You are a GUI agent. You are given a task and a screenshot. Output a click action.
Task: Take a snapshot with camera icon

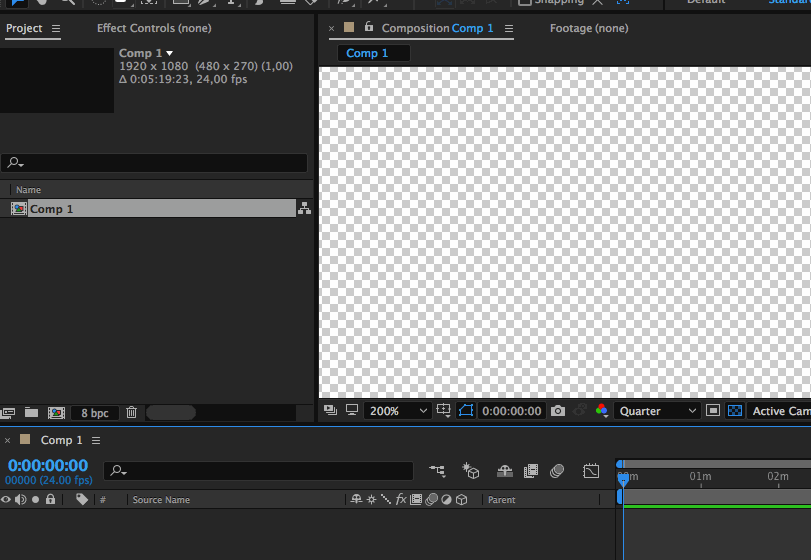558,411
